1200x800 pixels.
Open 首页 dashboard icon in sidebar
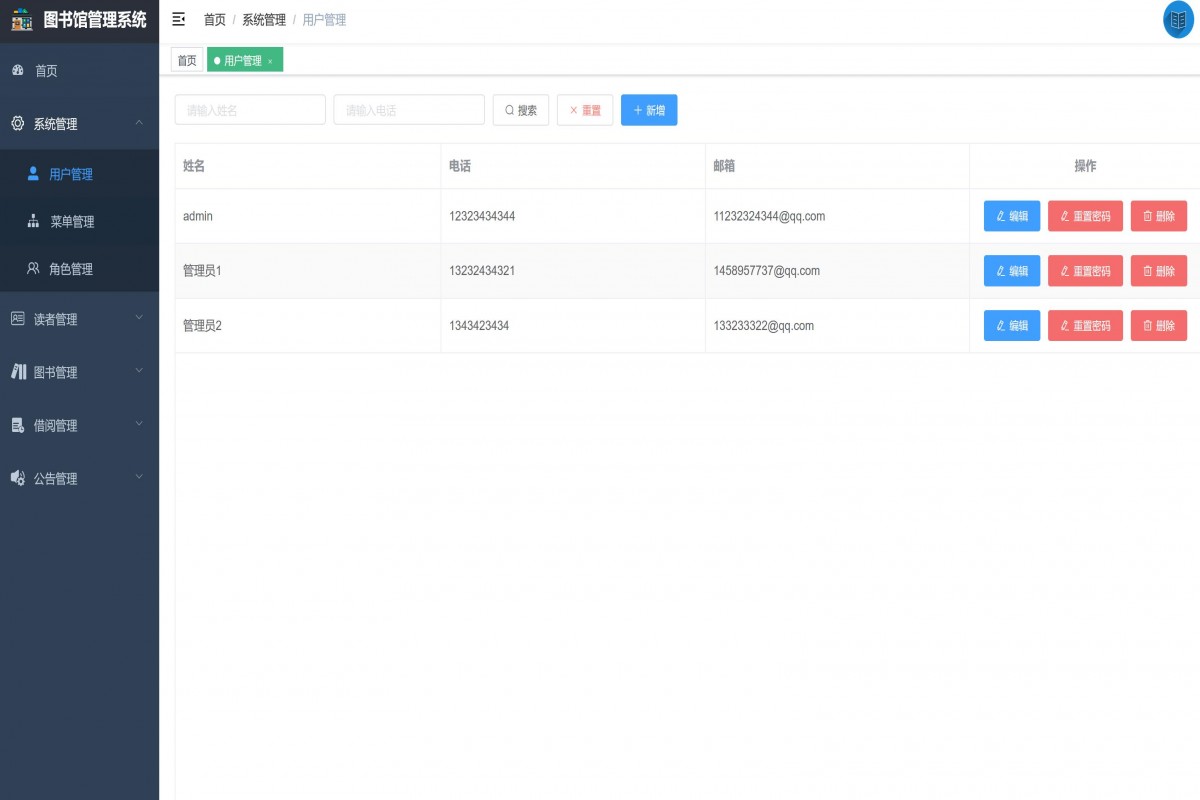[x=18, y=71]
